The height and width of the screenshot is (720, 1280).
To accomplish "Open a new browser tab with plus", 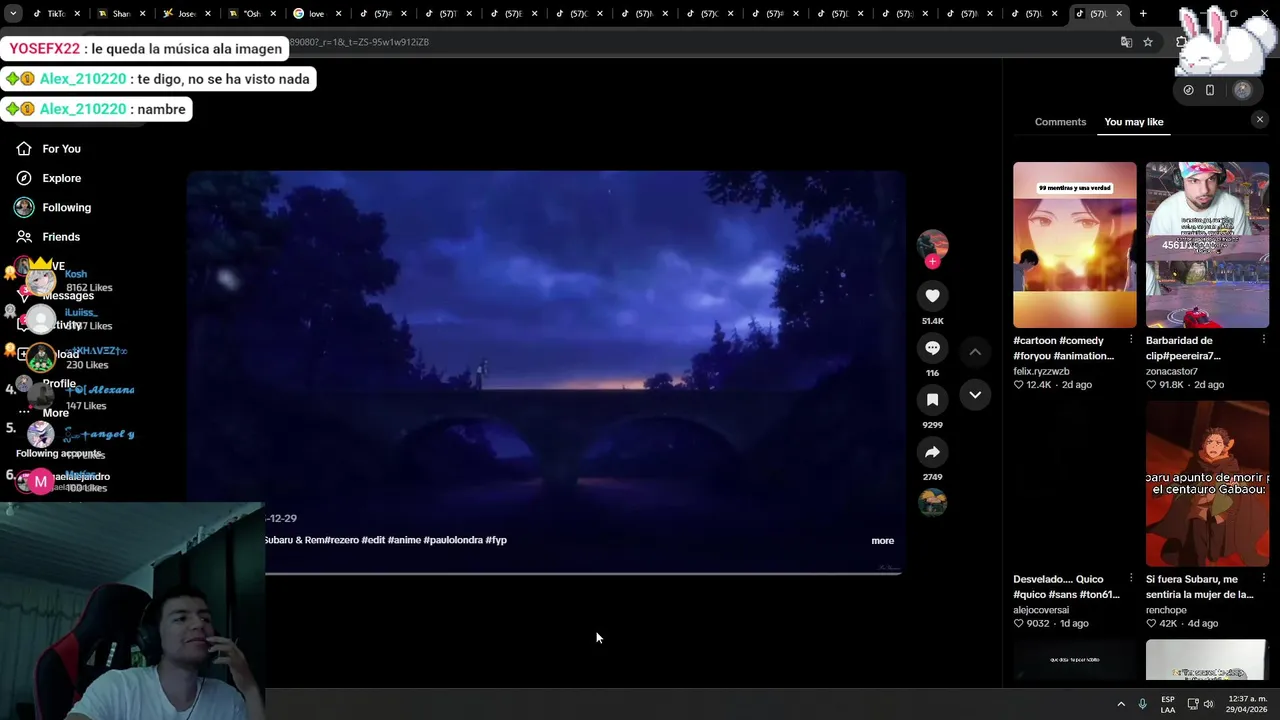I will pyautogui.click(x=1143, y=14).
